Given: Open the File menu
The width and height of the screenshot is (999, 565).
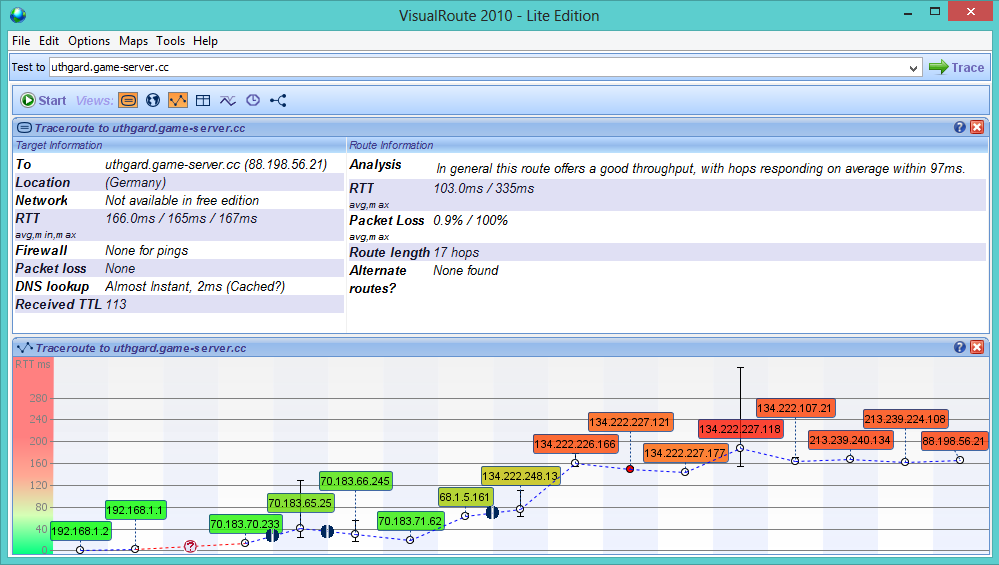Looking at the screenshot, I should coord(21,41).
